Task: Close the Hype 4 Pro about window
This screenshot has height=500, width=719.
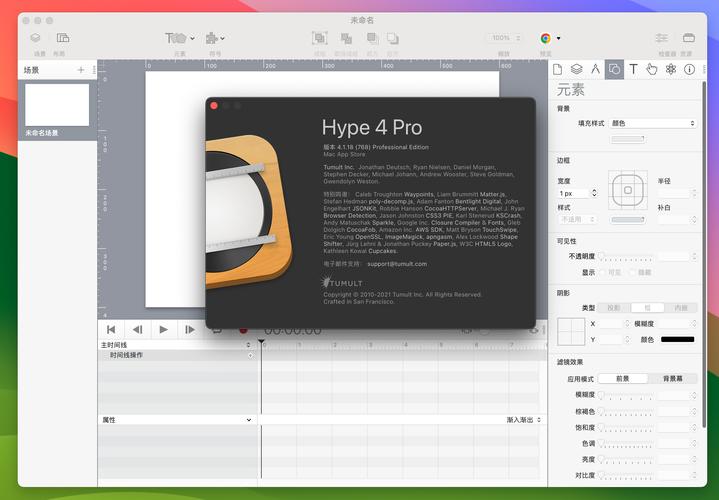Action: point(214,106)
